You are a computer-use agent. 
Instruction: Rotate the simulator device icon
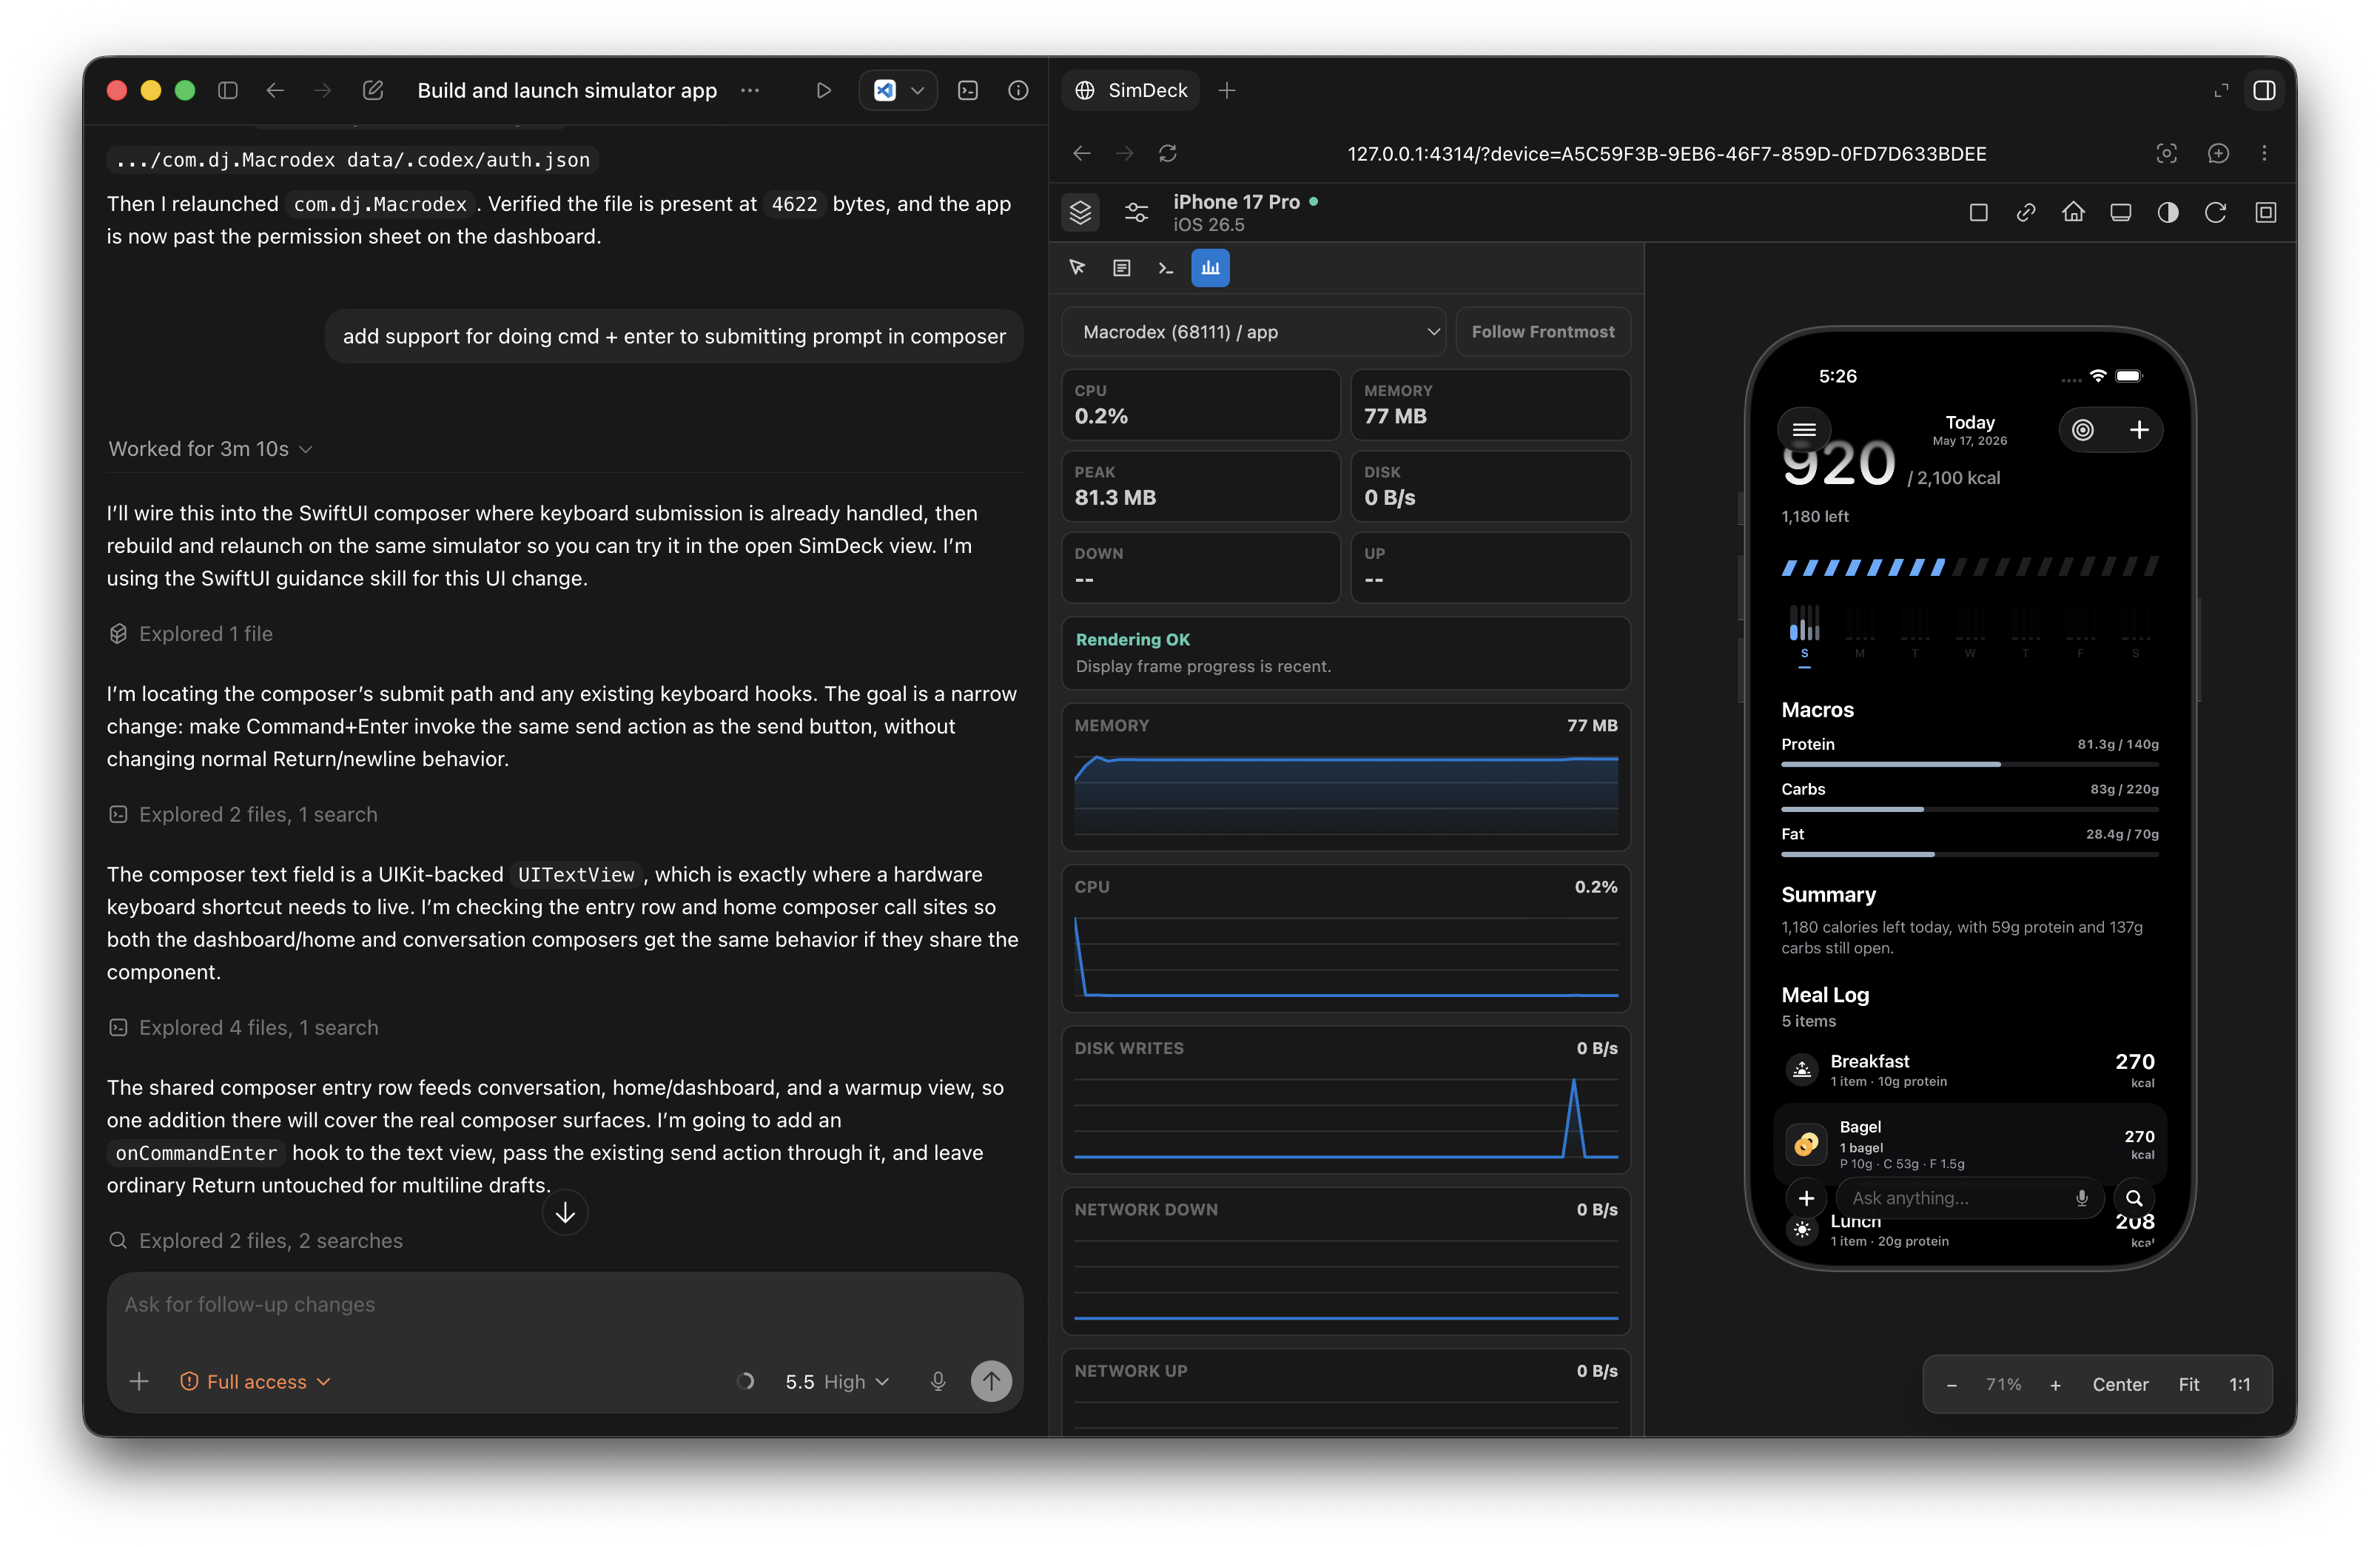[x=2216, y=212]
